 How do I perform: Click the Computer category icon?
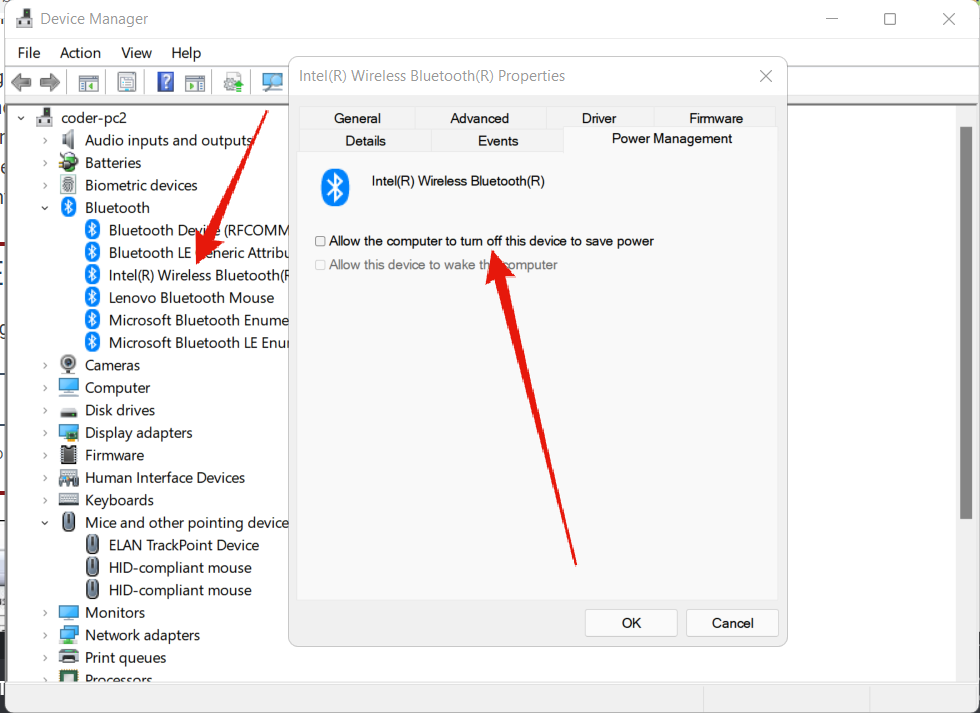tap(68, 387)
